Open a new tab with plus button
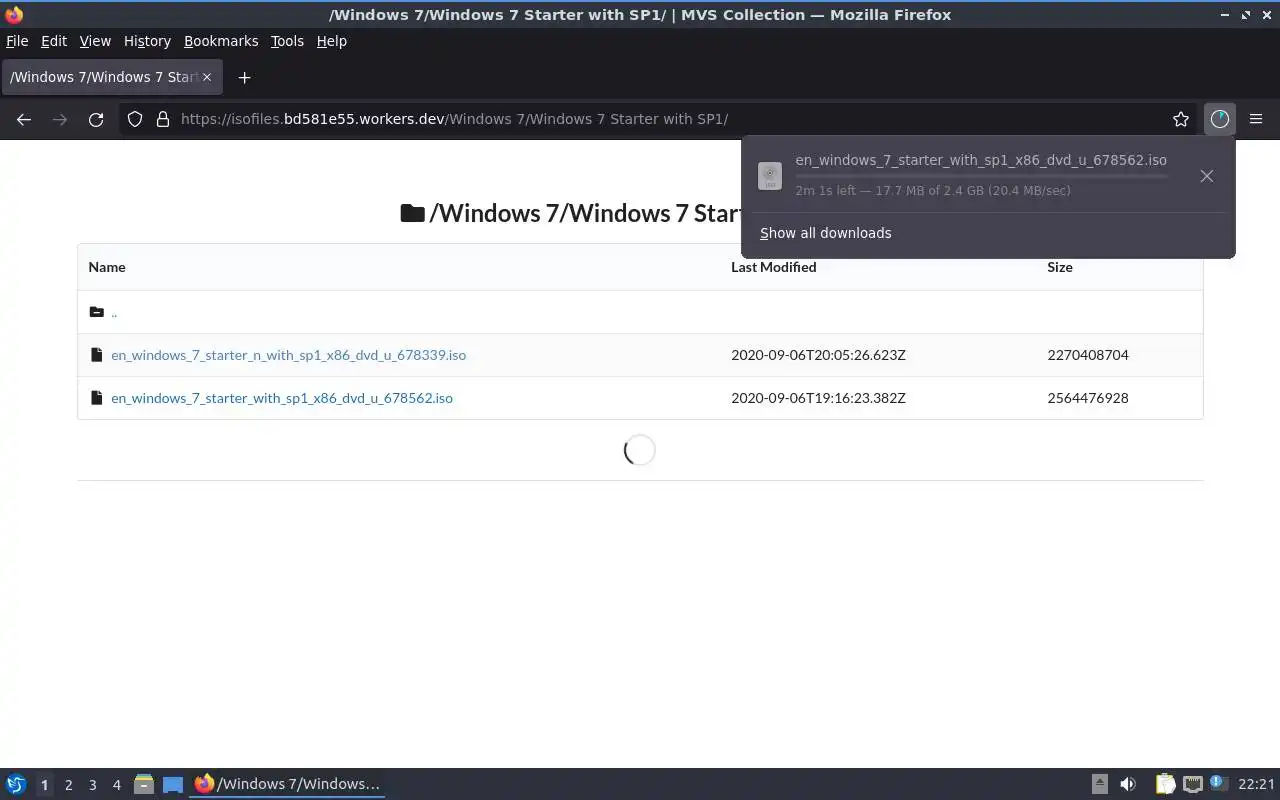The image size is (1280, 800). 244,77
